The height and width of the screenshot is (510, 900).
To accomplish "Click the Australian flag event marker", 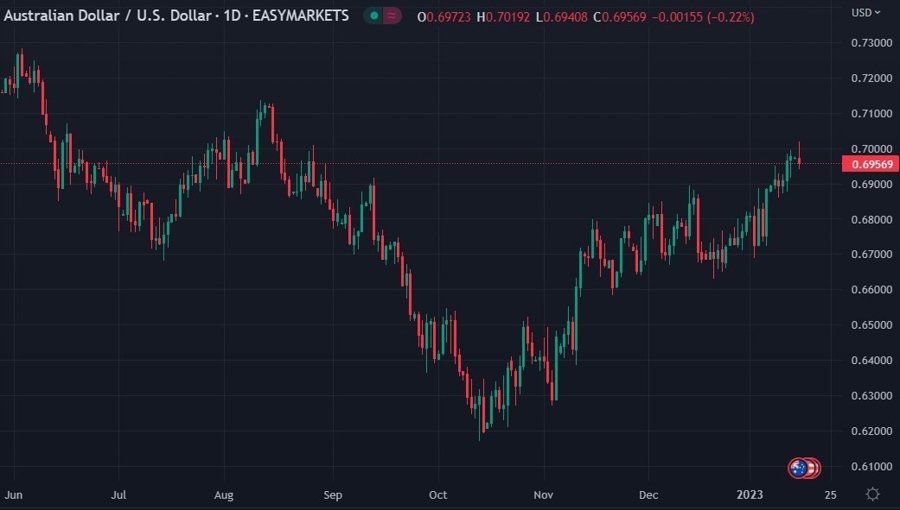I will [797, 467].
